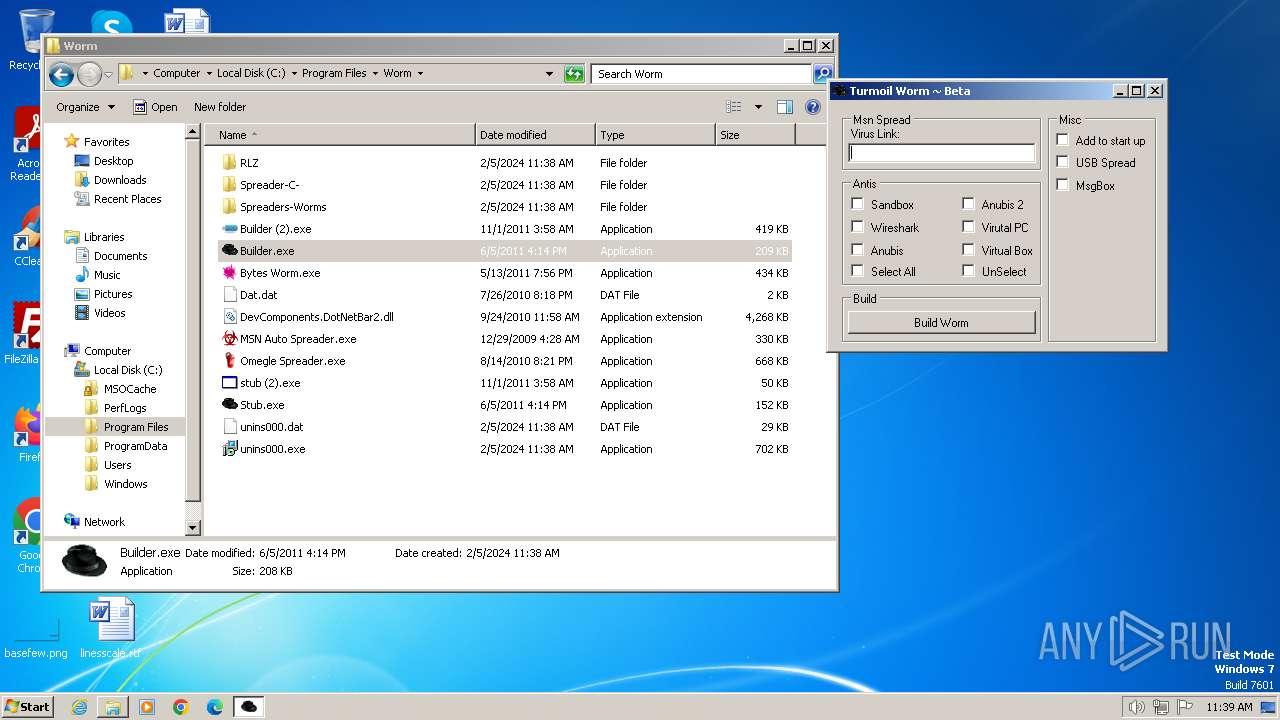This screenshot has width=1280, height=720.
Task: Tick the Anubis checkbox
Action: click(x=857, y=250)
